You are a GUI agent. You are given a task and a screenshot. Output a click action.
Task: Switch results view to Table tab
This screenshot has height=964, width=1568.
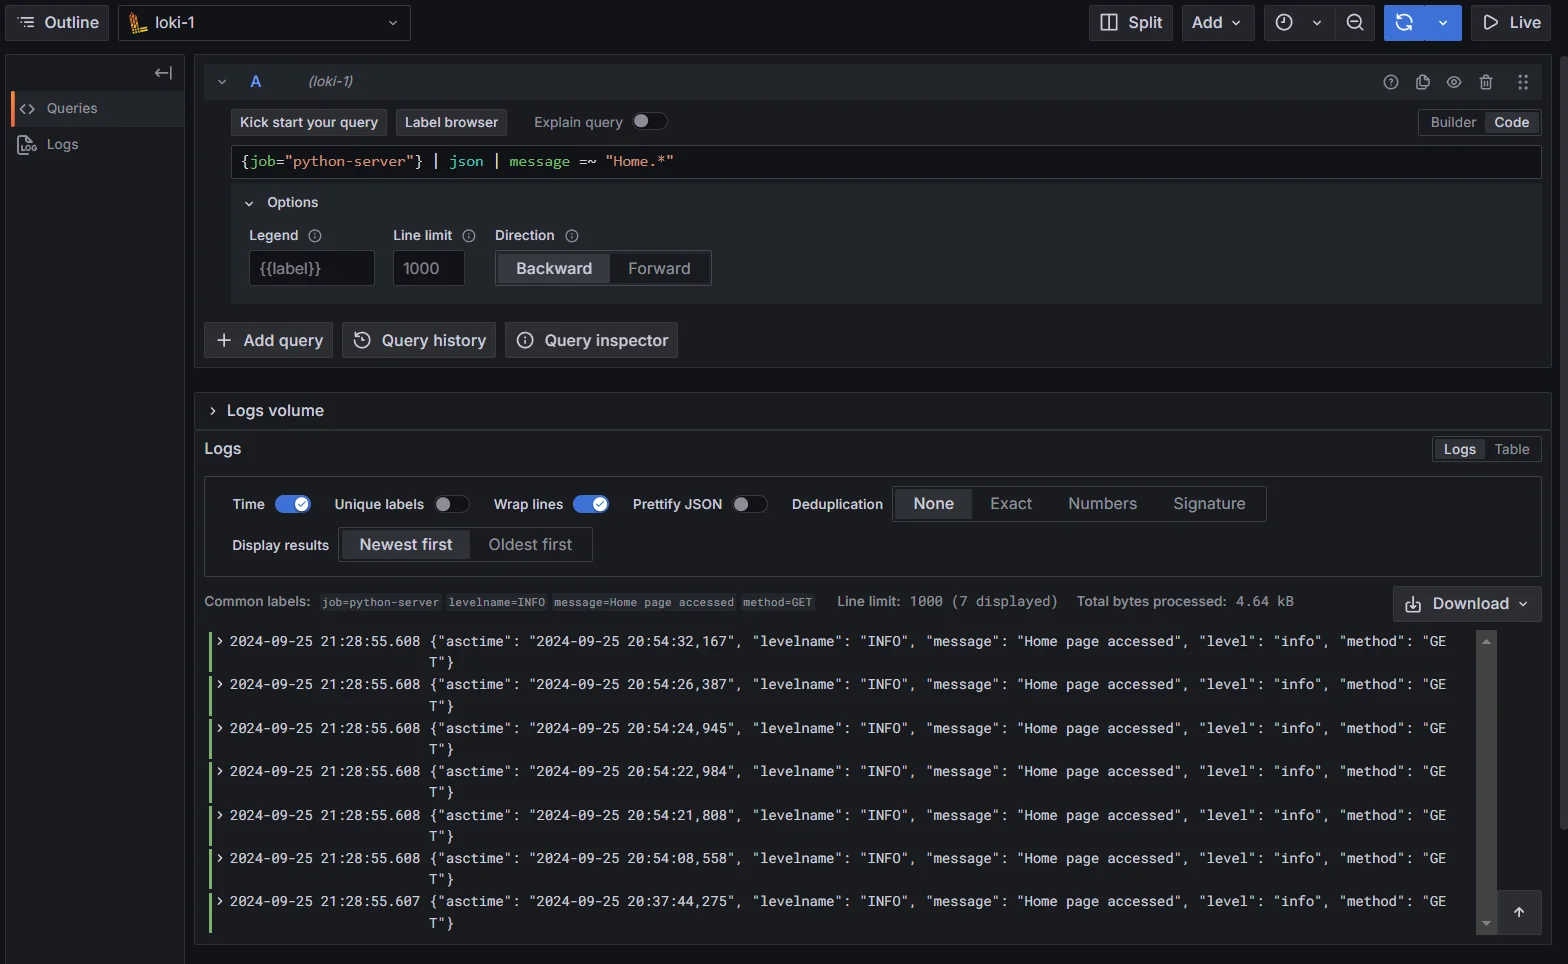click(x=1512, y=449)
